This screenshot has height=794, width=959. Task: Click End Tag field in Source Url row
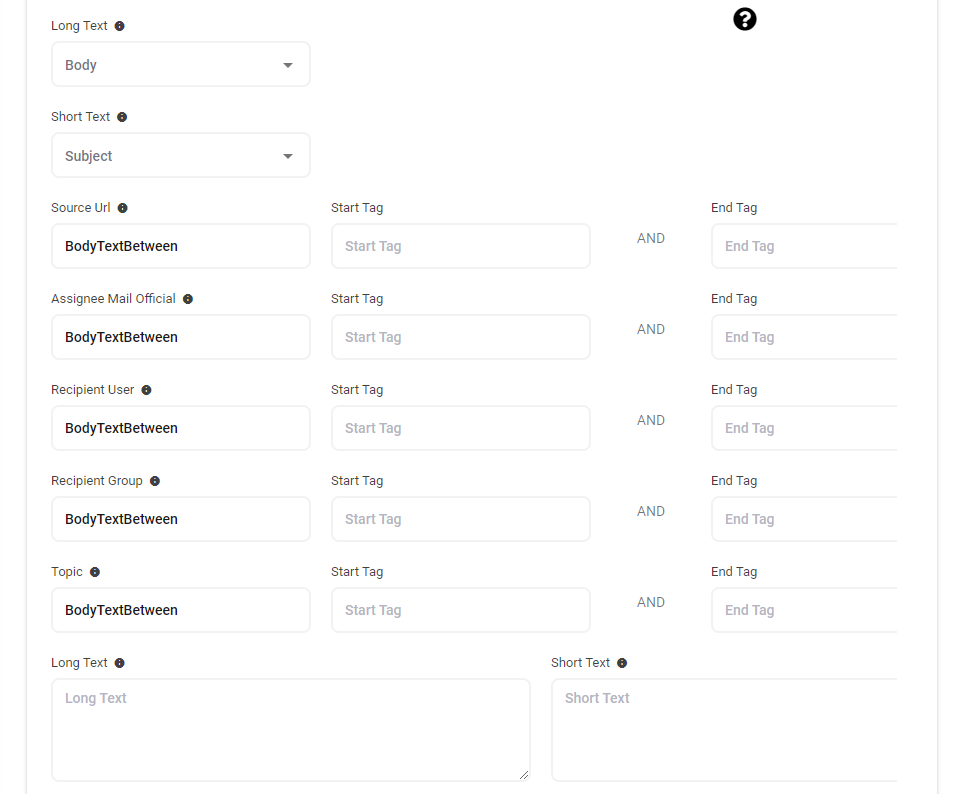(x=803, y=246)
